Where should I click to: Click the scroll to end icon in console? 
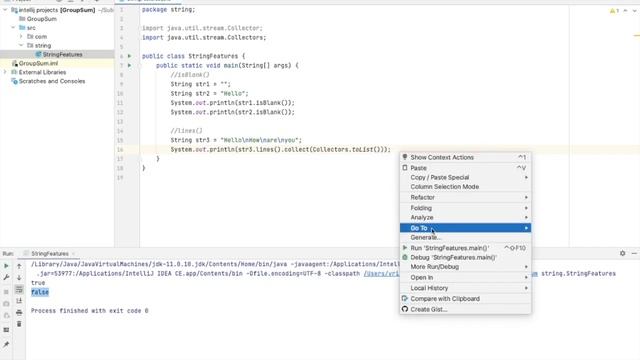[19, 301]
